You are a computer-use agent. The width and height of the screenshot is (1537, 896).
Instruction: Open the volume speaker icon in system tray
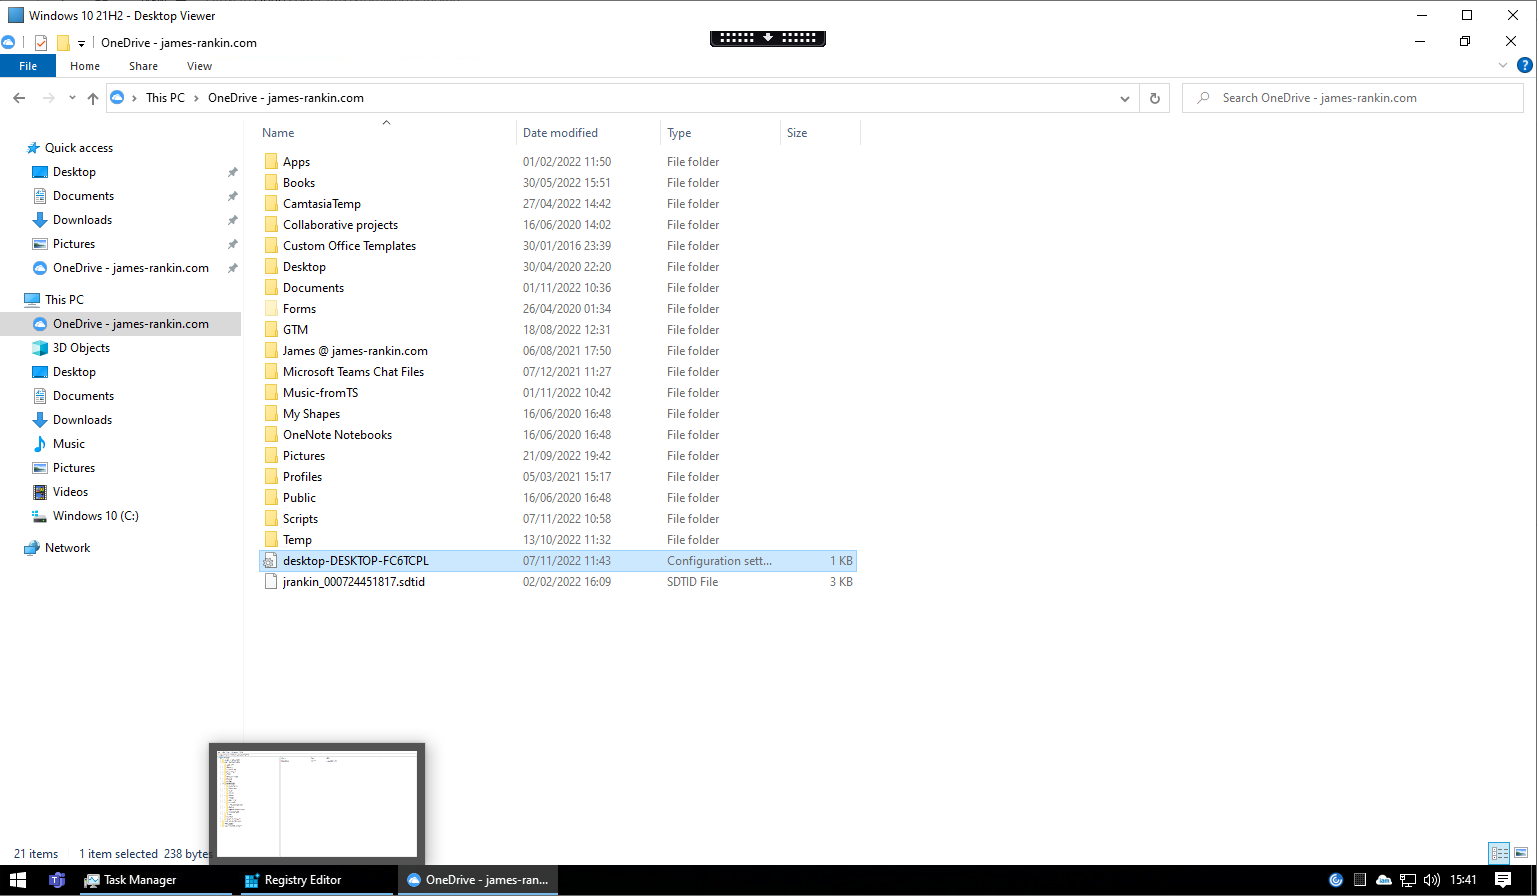point(1430,880)
